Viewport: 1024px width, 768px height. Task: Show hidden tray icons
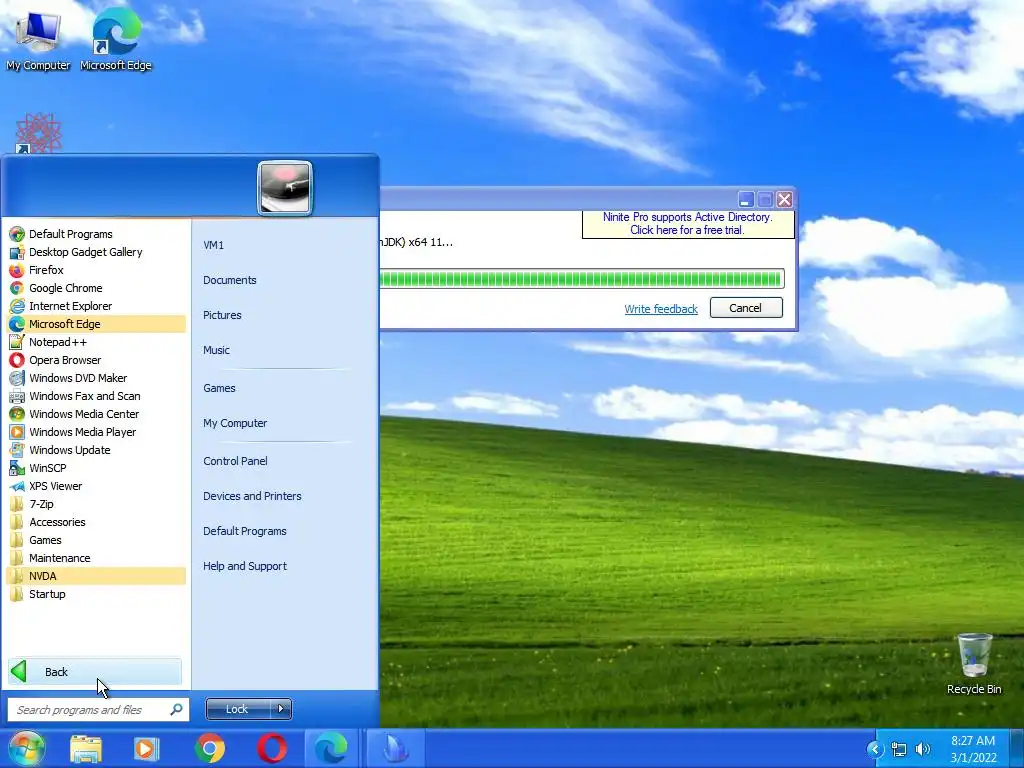(875, 749)
